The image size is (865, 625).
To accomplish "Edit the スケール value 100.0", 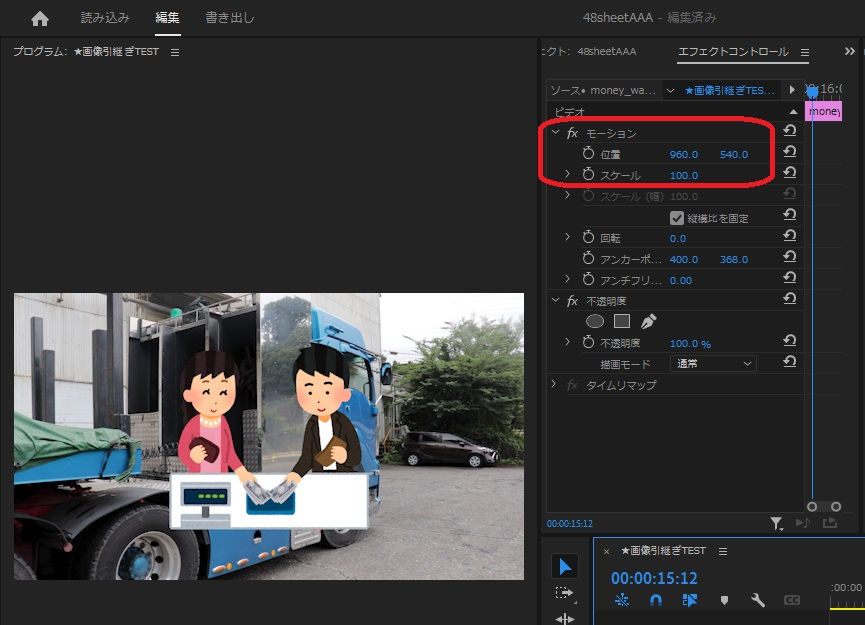I will coord(684,175).
